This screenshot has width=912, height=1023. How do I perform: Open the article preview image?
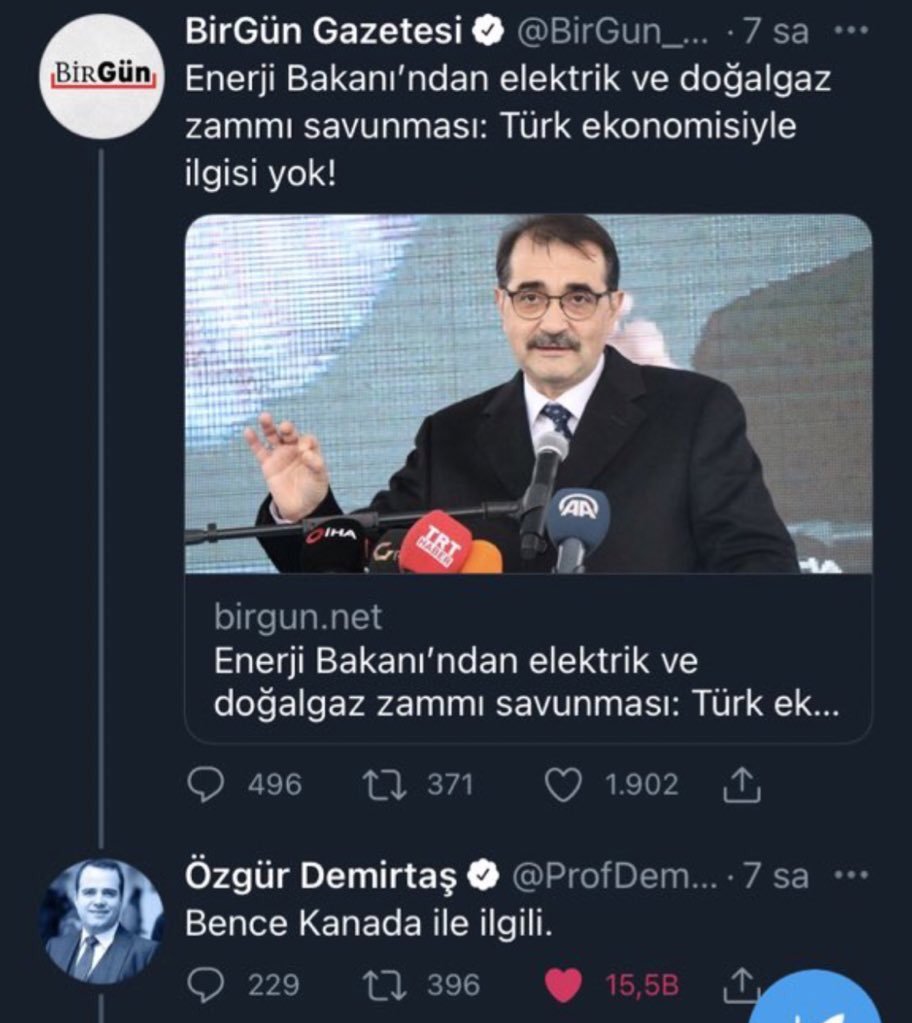pyautogui.click(x=527, y=394)
